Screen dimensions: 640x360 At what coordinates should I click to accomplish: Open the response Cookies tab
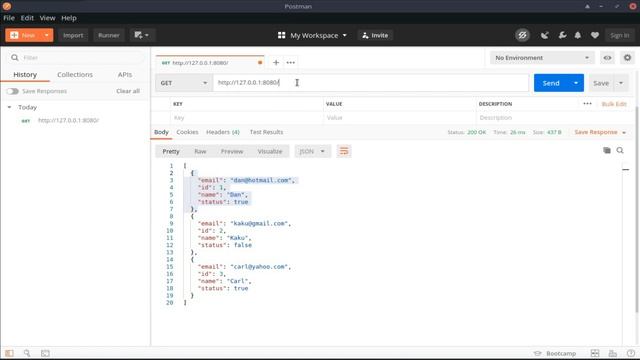tap(187, 132)
